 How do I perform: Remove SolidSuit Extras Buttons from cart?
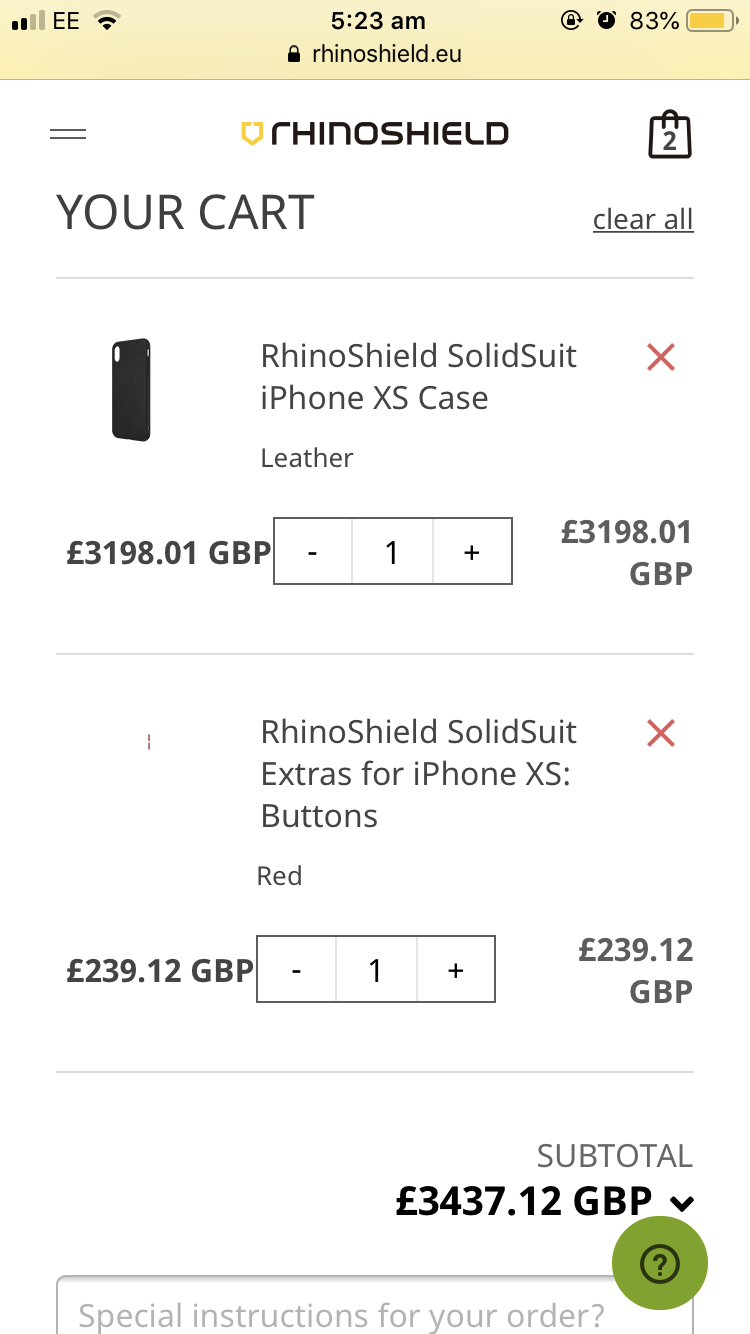point(661,734)
